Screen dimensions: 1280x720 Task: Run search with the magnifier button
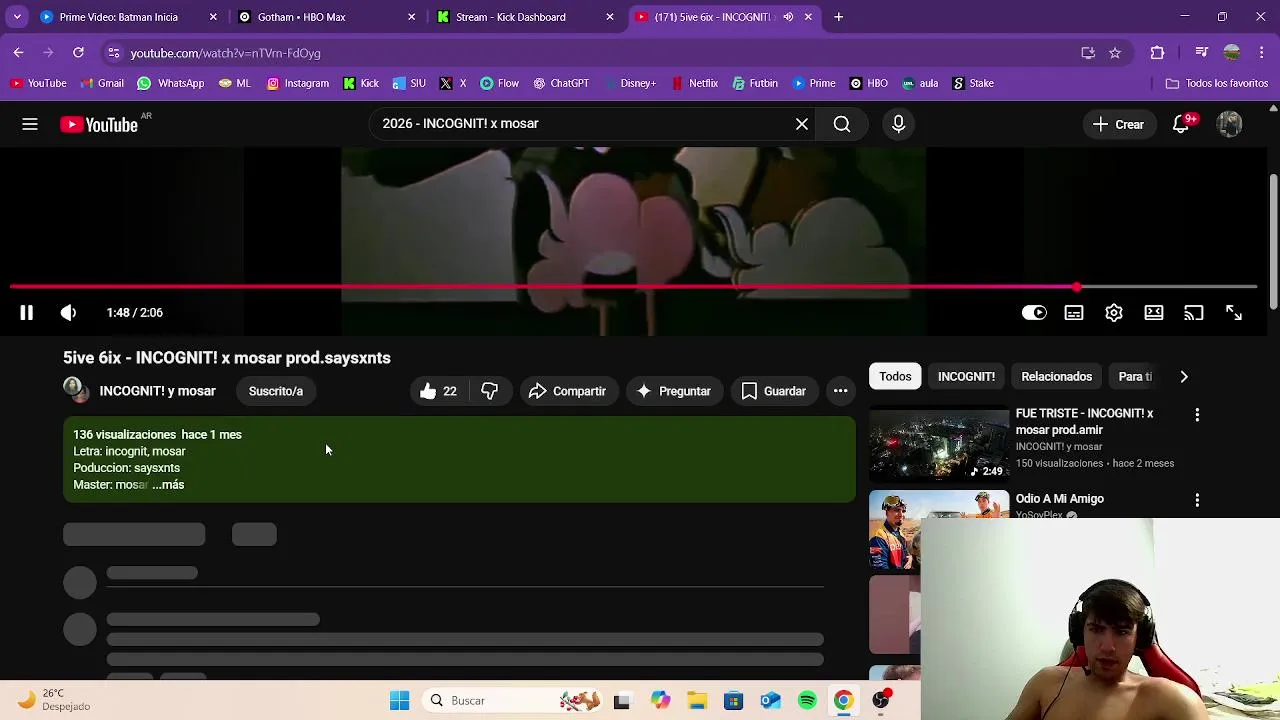click(x=842, y=124)
